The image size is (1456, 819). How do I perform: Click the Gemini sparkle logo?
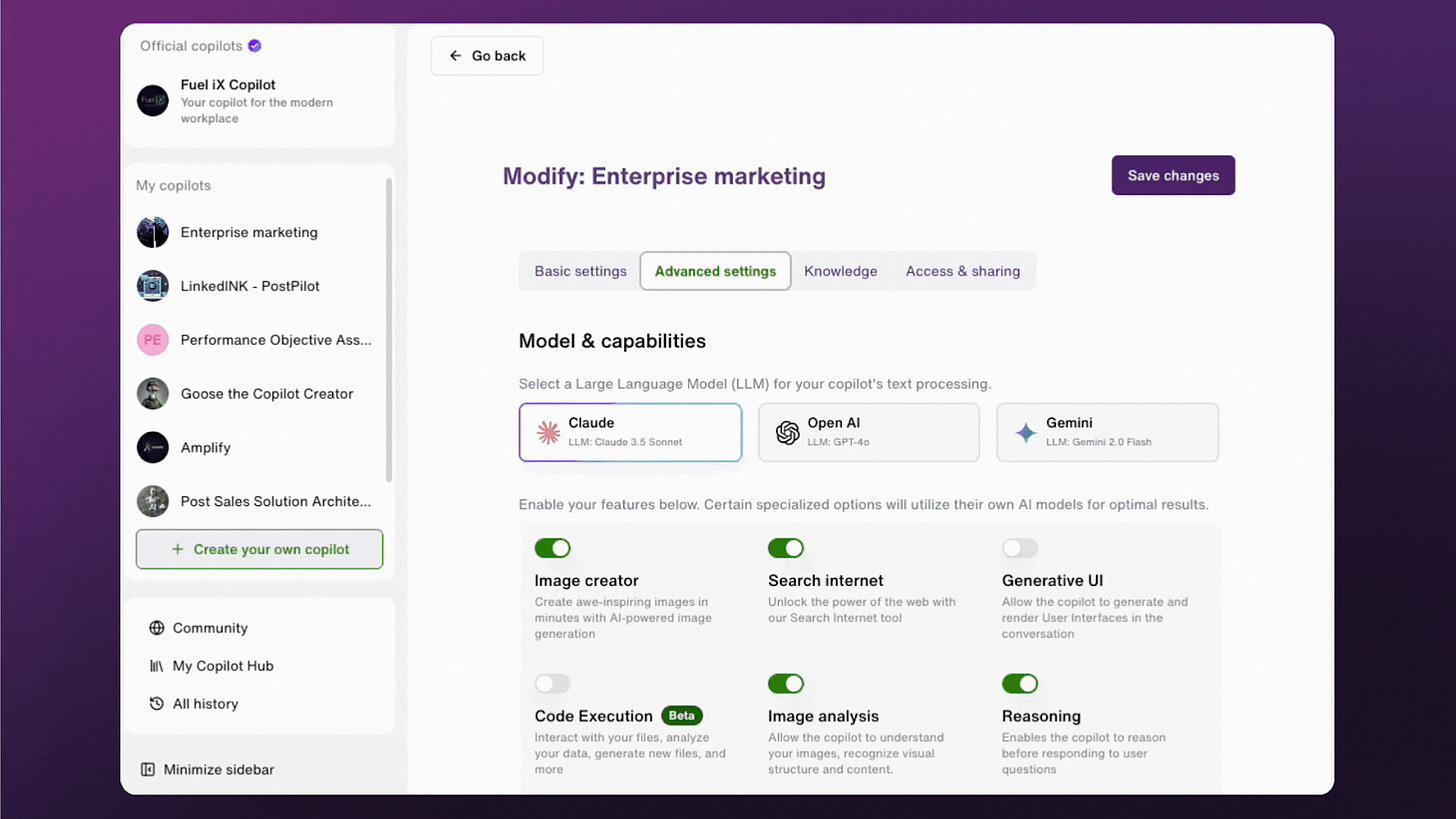1026,432
